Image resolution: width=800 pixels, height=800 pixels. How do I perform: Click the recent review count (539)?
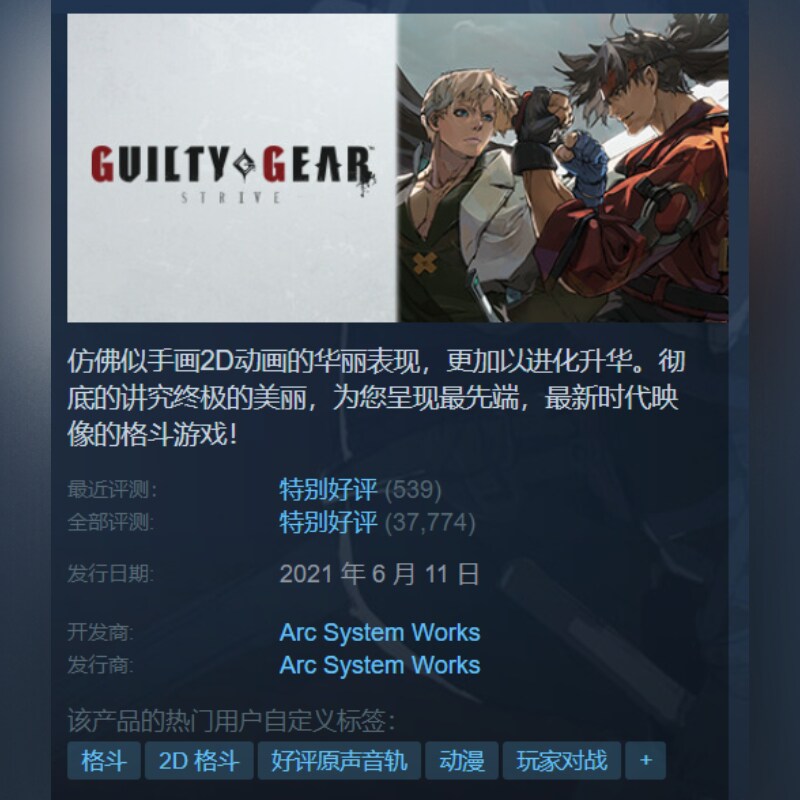coord(413,490)
